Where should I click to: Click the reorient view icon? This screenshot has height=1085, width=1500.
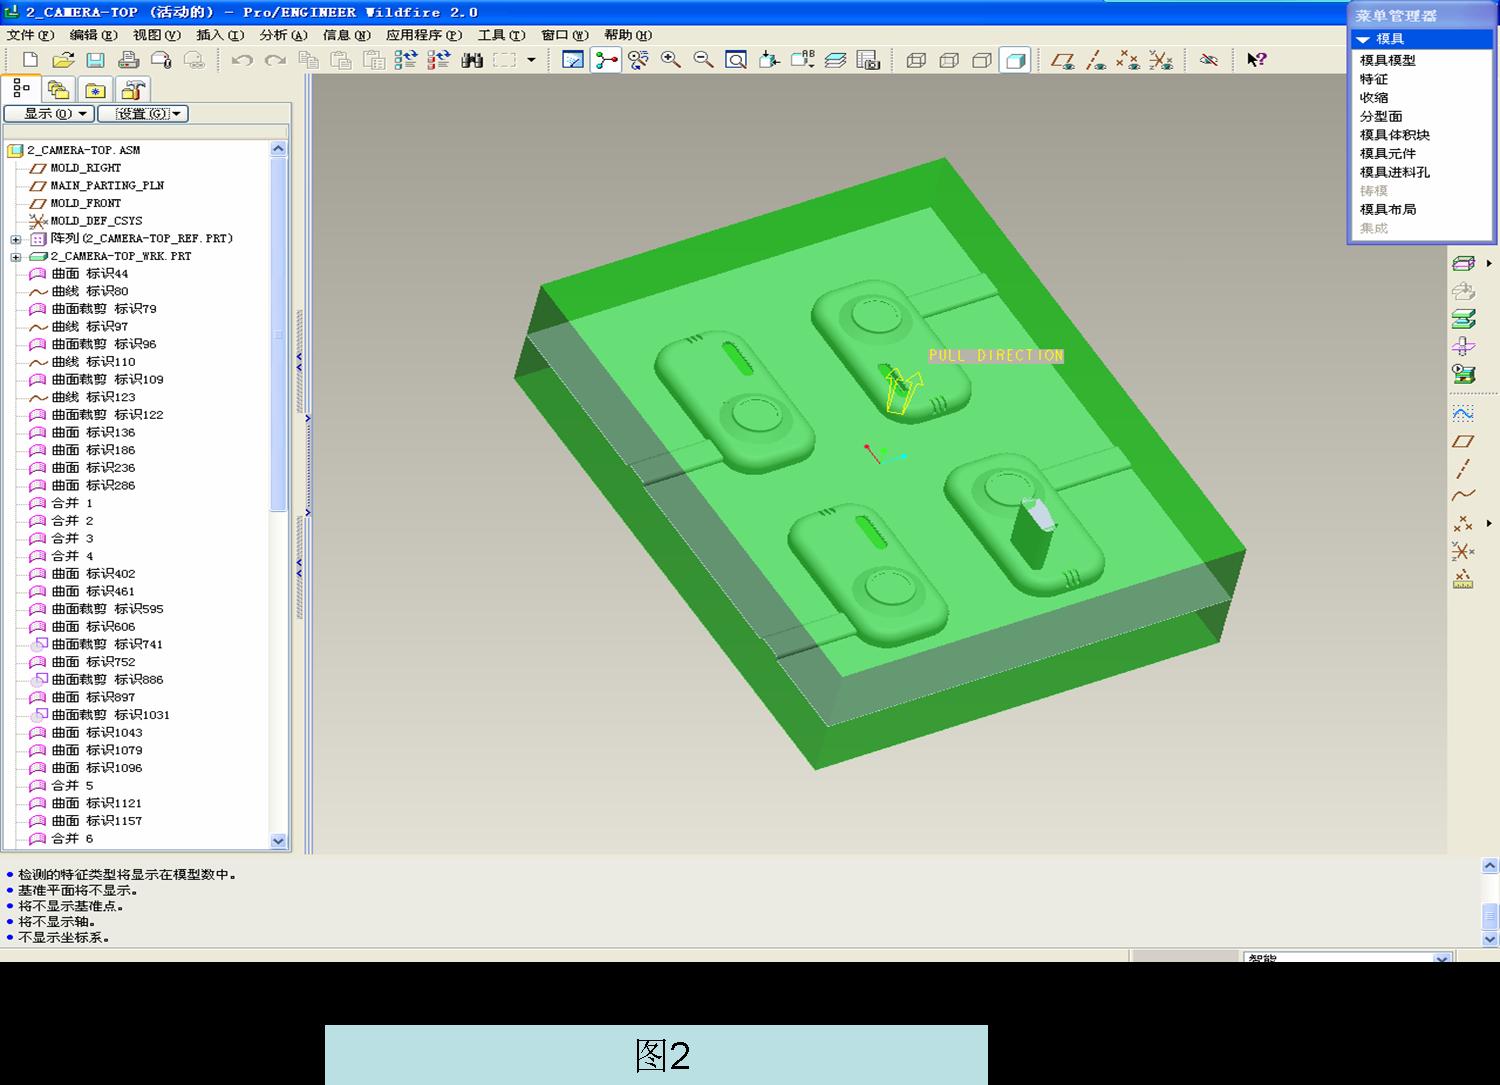click(x=769, y=60)
